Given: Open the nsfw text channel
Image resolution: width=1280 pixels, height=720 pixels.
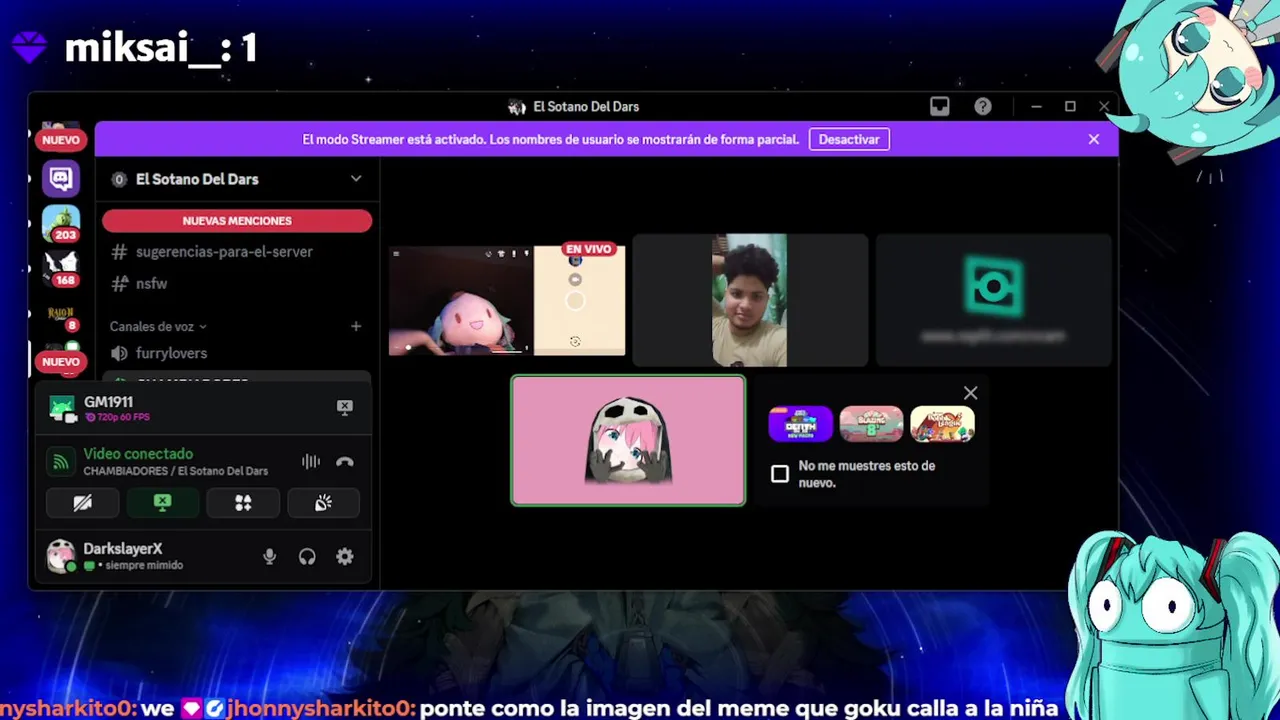Looking at the screenshot, I should point(151,284).
